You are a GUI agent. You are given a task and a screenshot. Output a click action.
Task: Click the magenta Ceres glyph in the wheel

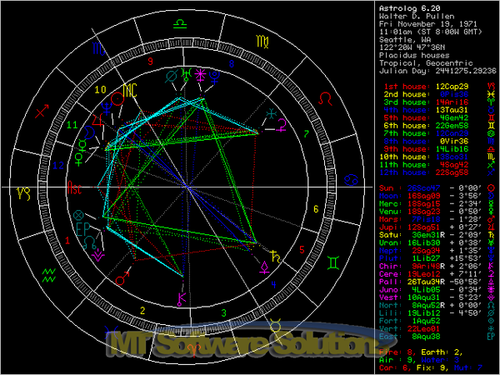coord(282,125)
